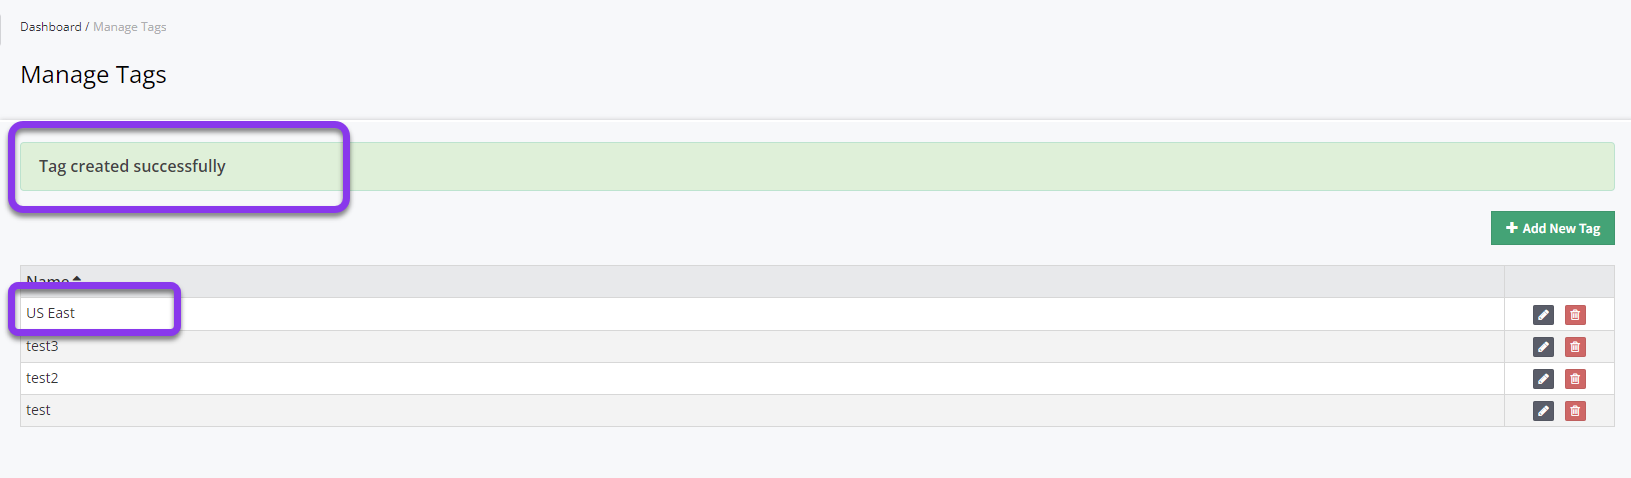
Task: Select the test2 tag name
Action: click(42, 378)
